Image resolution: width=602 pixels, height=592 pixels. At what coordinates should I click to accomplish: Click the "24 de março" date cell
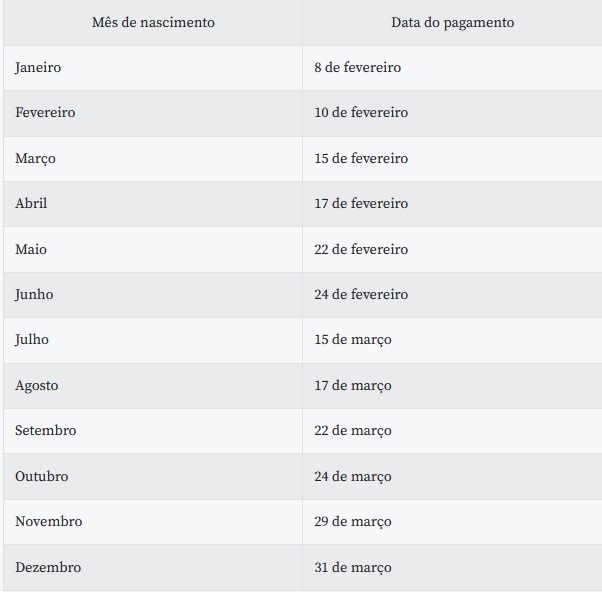[353, 476]
